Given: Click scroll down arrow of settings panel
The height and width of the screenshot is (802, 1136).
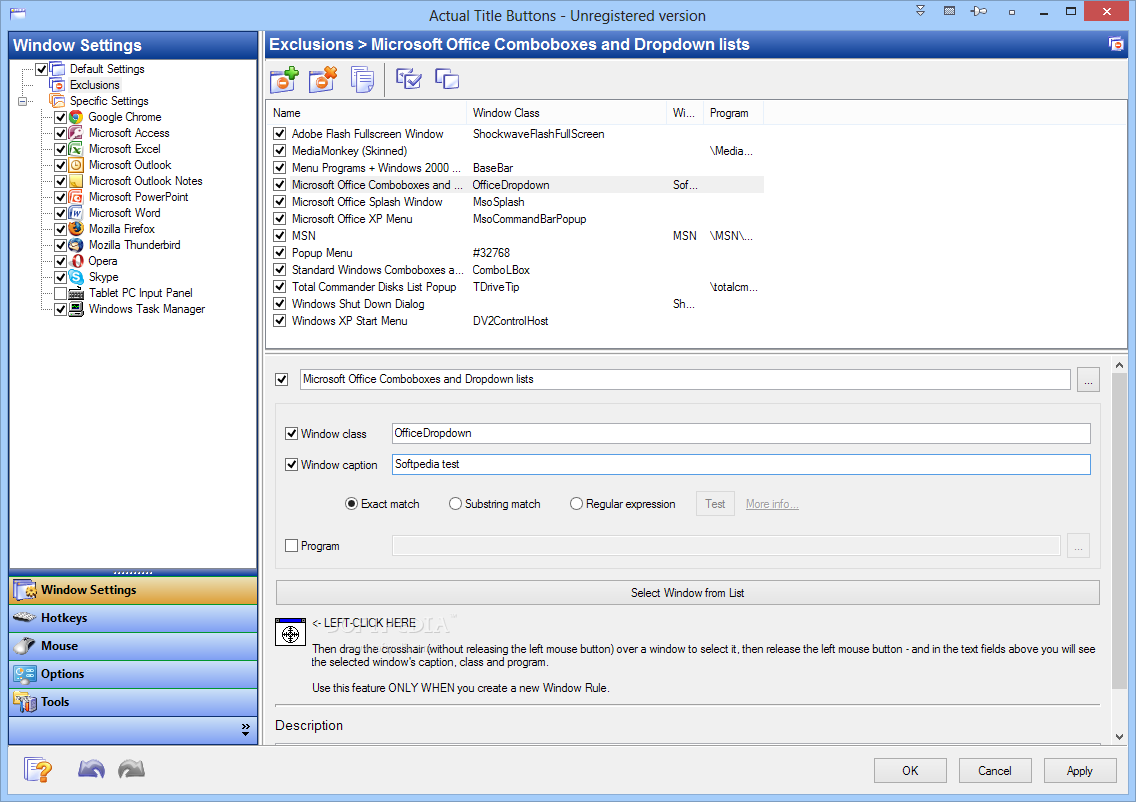Looking at the screenshot, I should point(1119,736).
